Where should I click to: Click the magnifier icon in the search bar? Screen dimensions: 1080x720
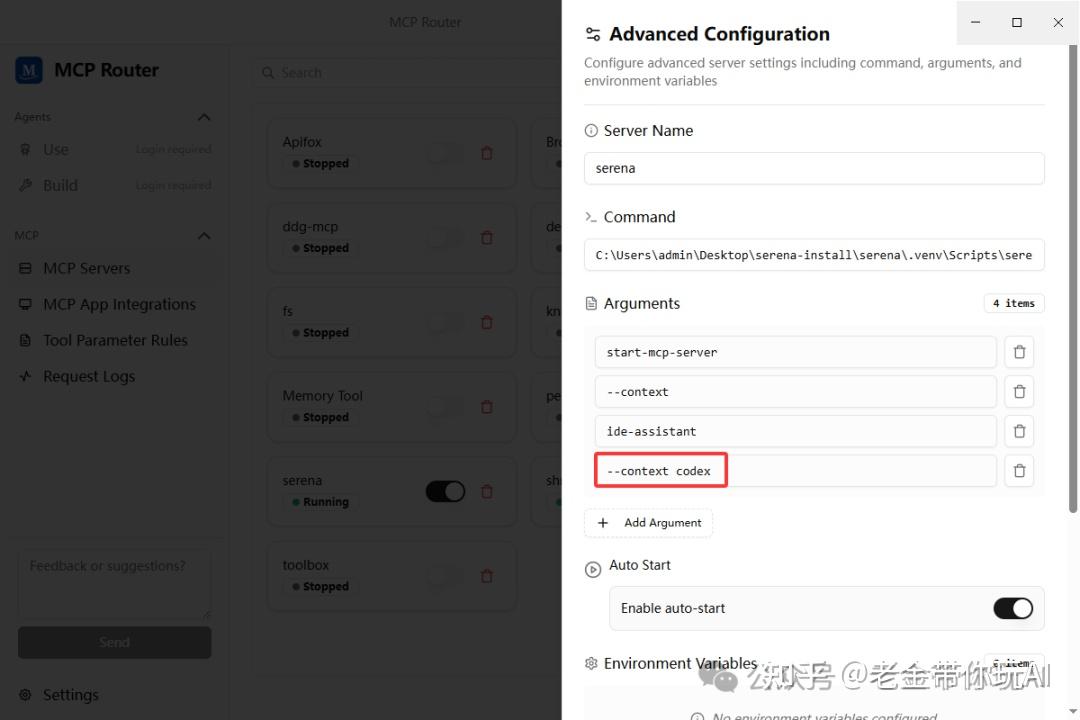click(267, 72)
